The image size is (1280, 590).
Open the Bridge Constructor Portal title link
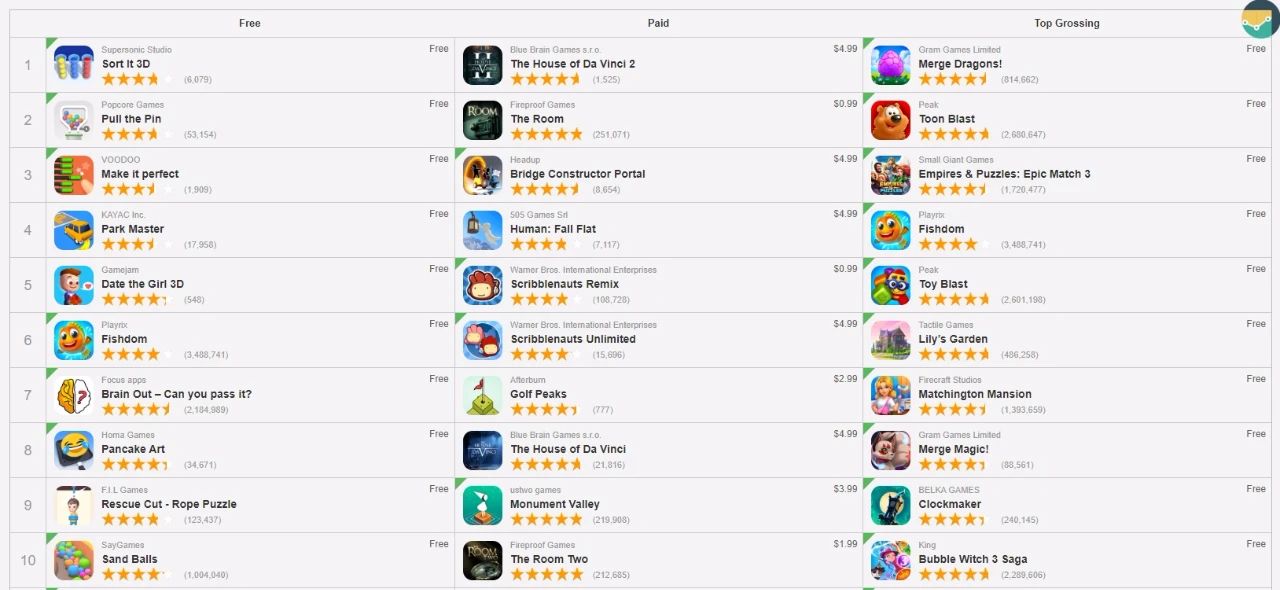[x=578, y=174]
